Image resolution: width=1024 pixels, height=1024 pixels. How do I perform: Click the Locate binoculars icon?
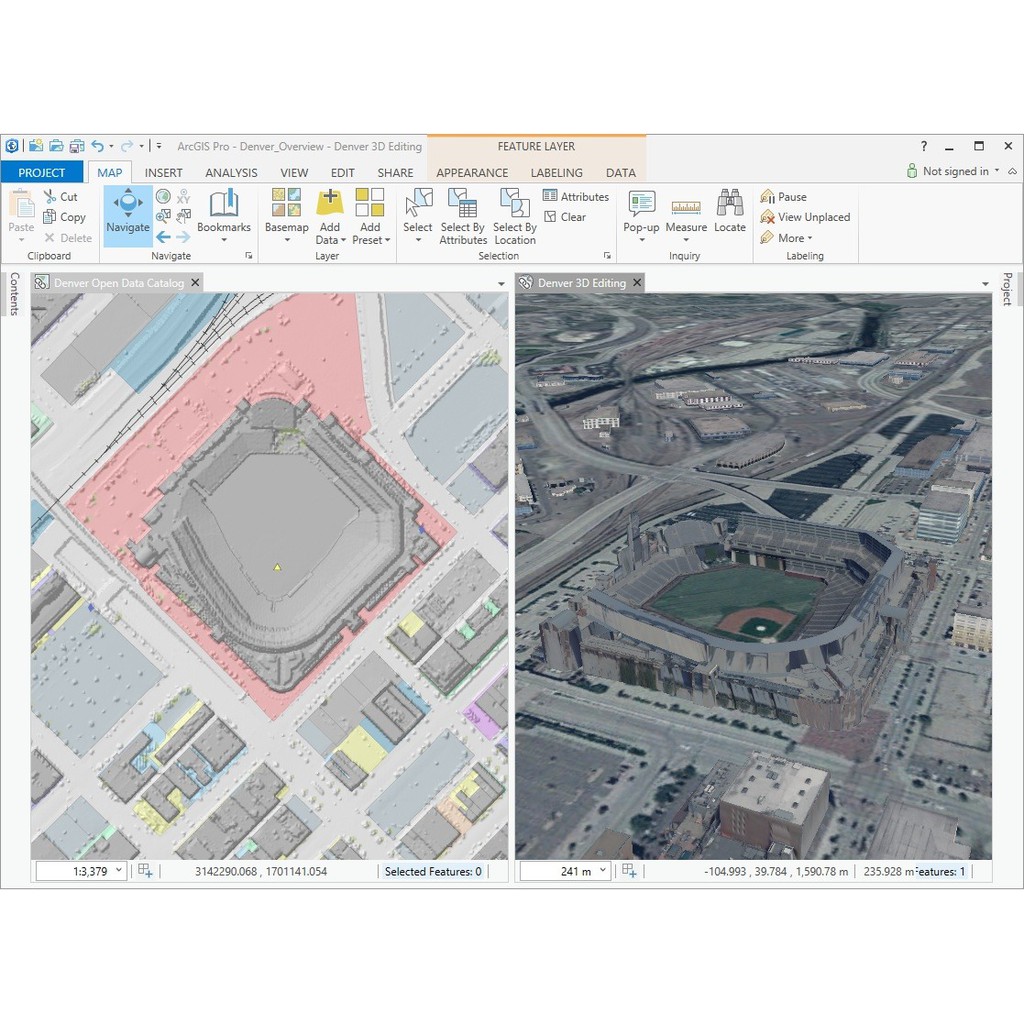(x=730, y=203)
